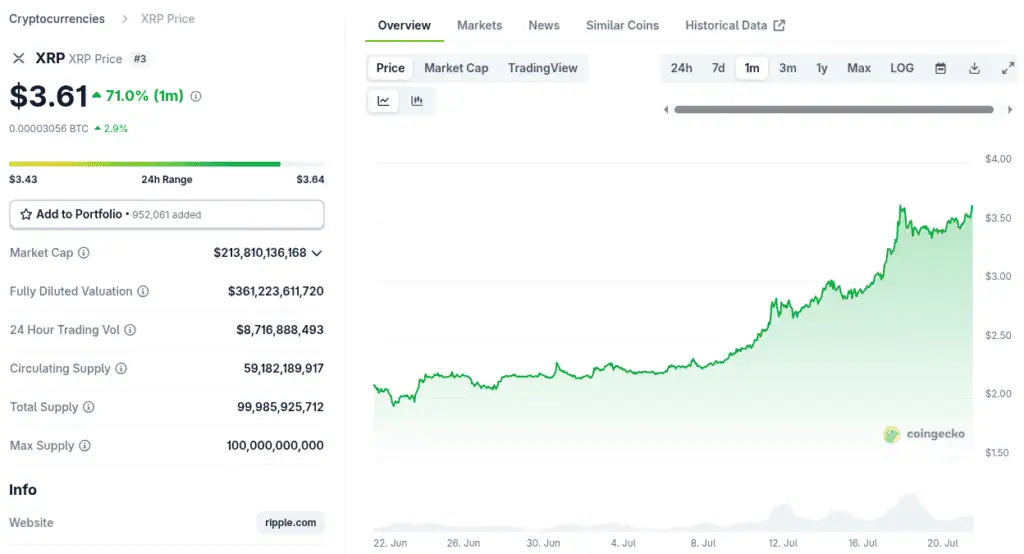This screenshot has height=554, width=1024.
Task: Click the $3.43 24h low value
Action: click(23, 179)
